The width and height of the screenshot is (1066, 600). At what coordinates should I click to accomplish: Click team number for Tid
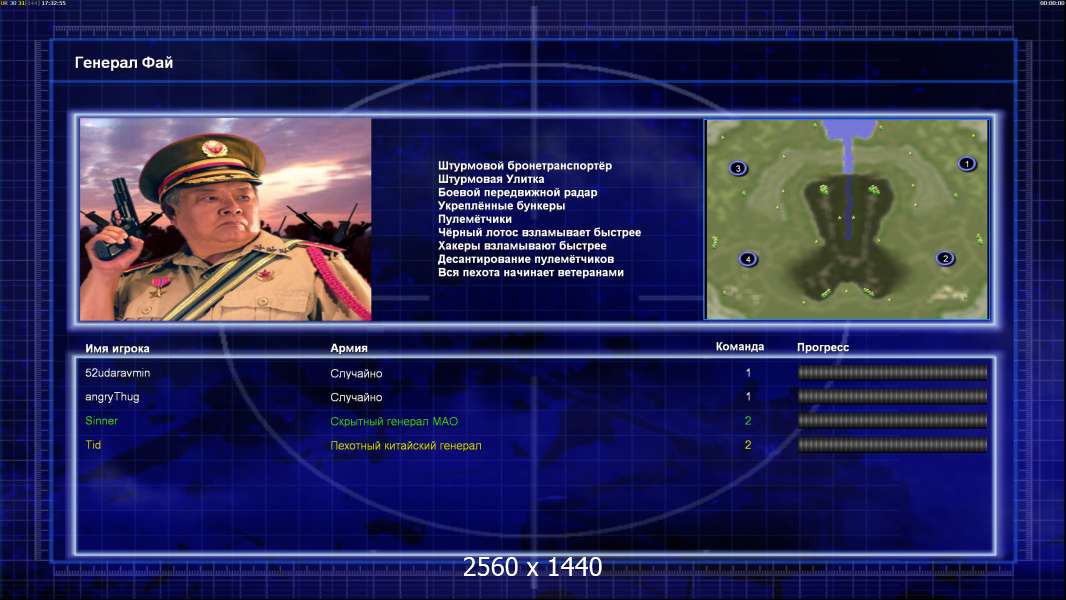748,445
